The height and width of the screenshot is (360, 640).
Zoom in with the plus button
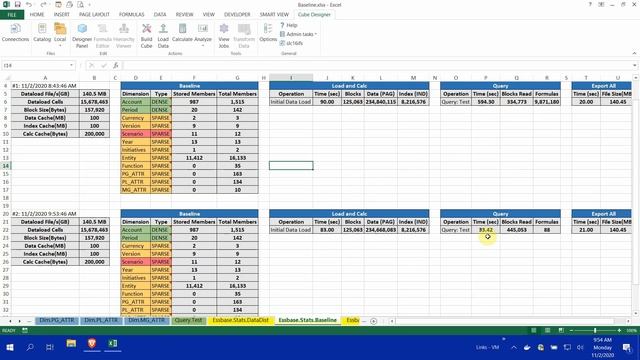point(619,330)
